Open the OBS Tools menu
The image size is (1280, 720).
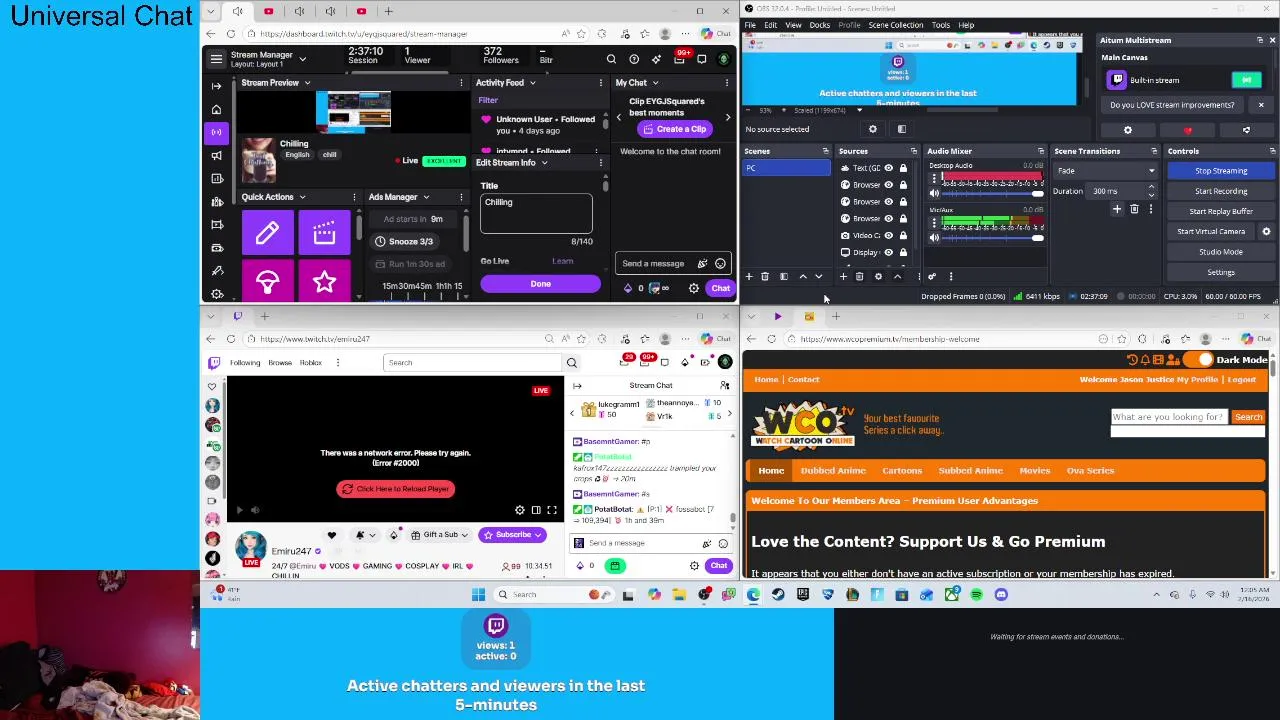click(x=941, y=25)
